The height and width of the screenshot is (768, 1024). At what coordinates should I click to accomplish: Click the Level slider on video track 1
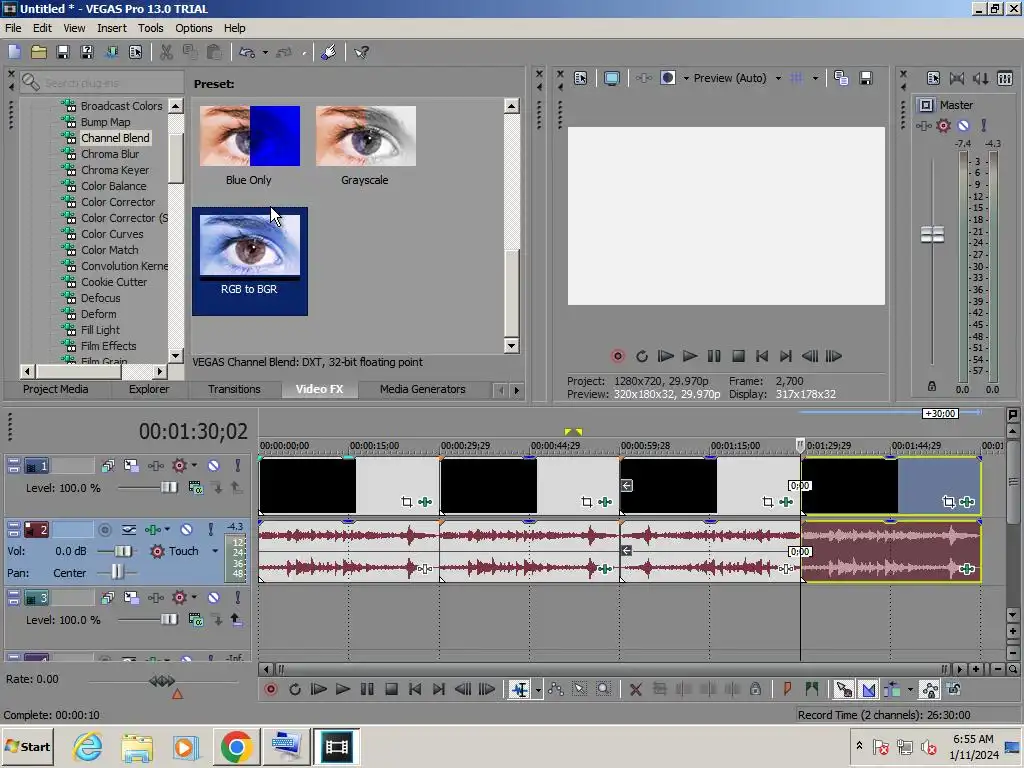click(x=168, y=488)
